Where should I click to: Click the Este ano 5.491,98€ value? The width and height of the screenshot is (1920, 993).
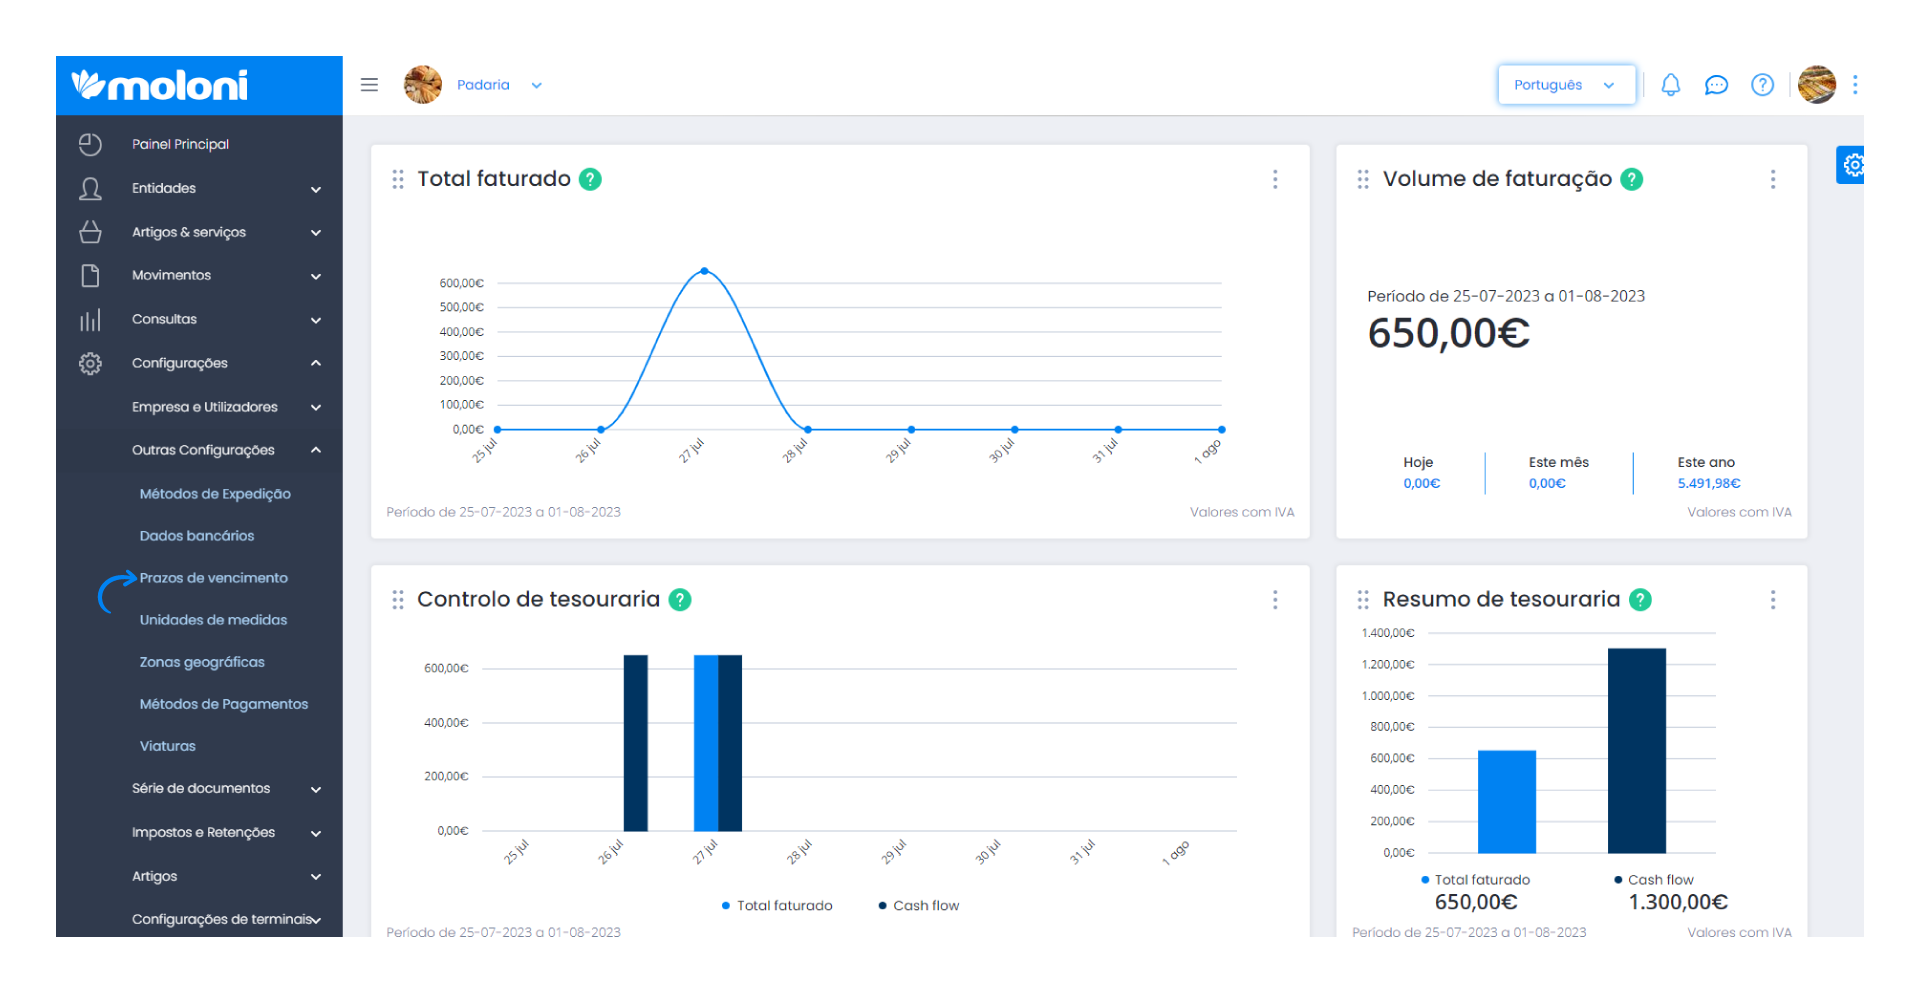1709,484
